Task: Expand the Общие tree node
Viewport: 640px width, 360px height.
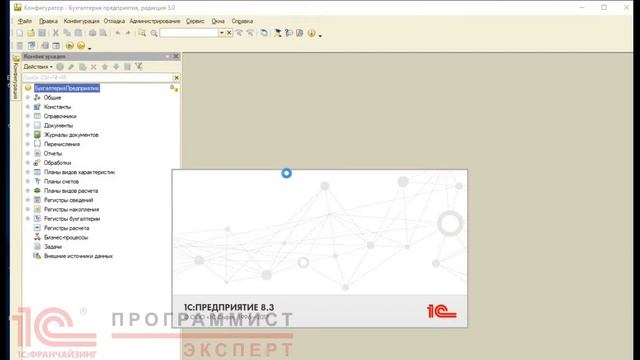Action: [x=28, y=98]
